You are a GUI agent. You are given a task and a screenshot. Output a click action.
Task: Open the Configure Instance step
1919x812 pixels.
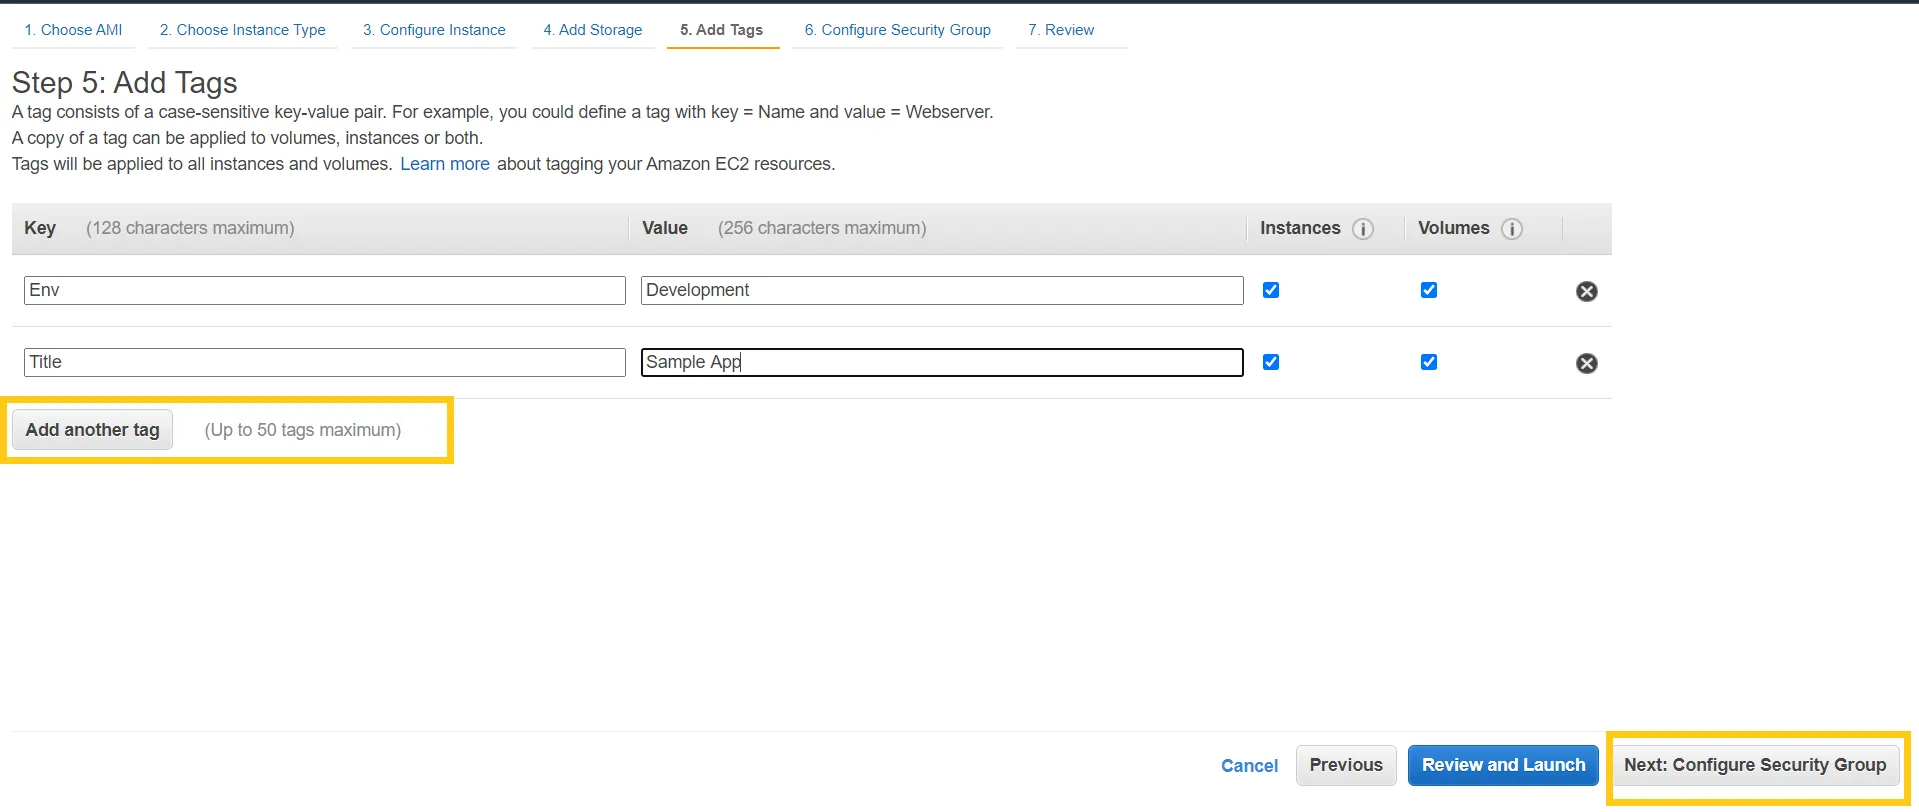point(434,30)
